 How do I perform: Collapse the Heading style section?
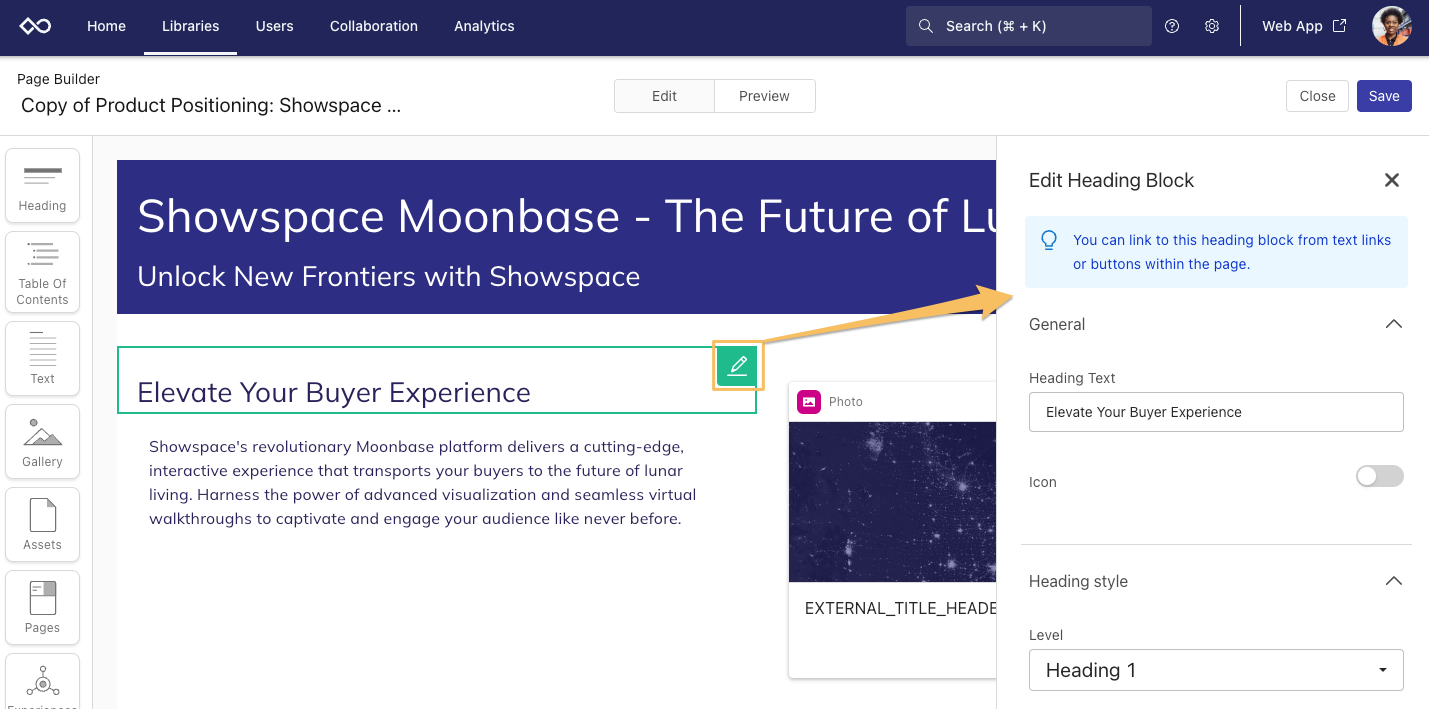click(x=1393, y=581)
